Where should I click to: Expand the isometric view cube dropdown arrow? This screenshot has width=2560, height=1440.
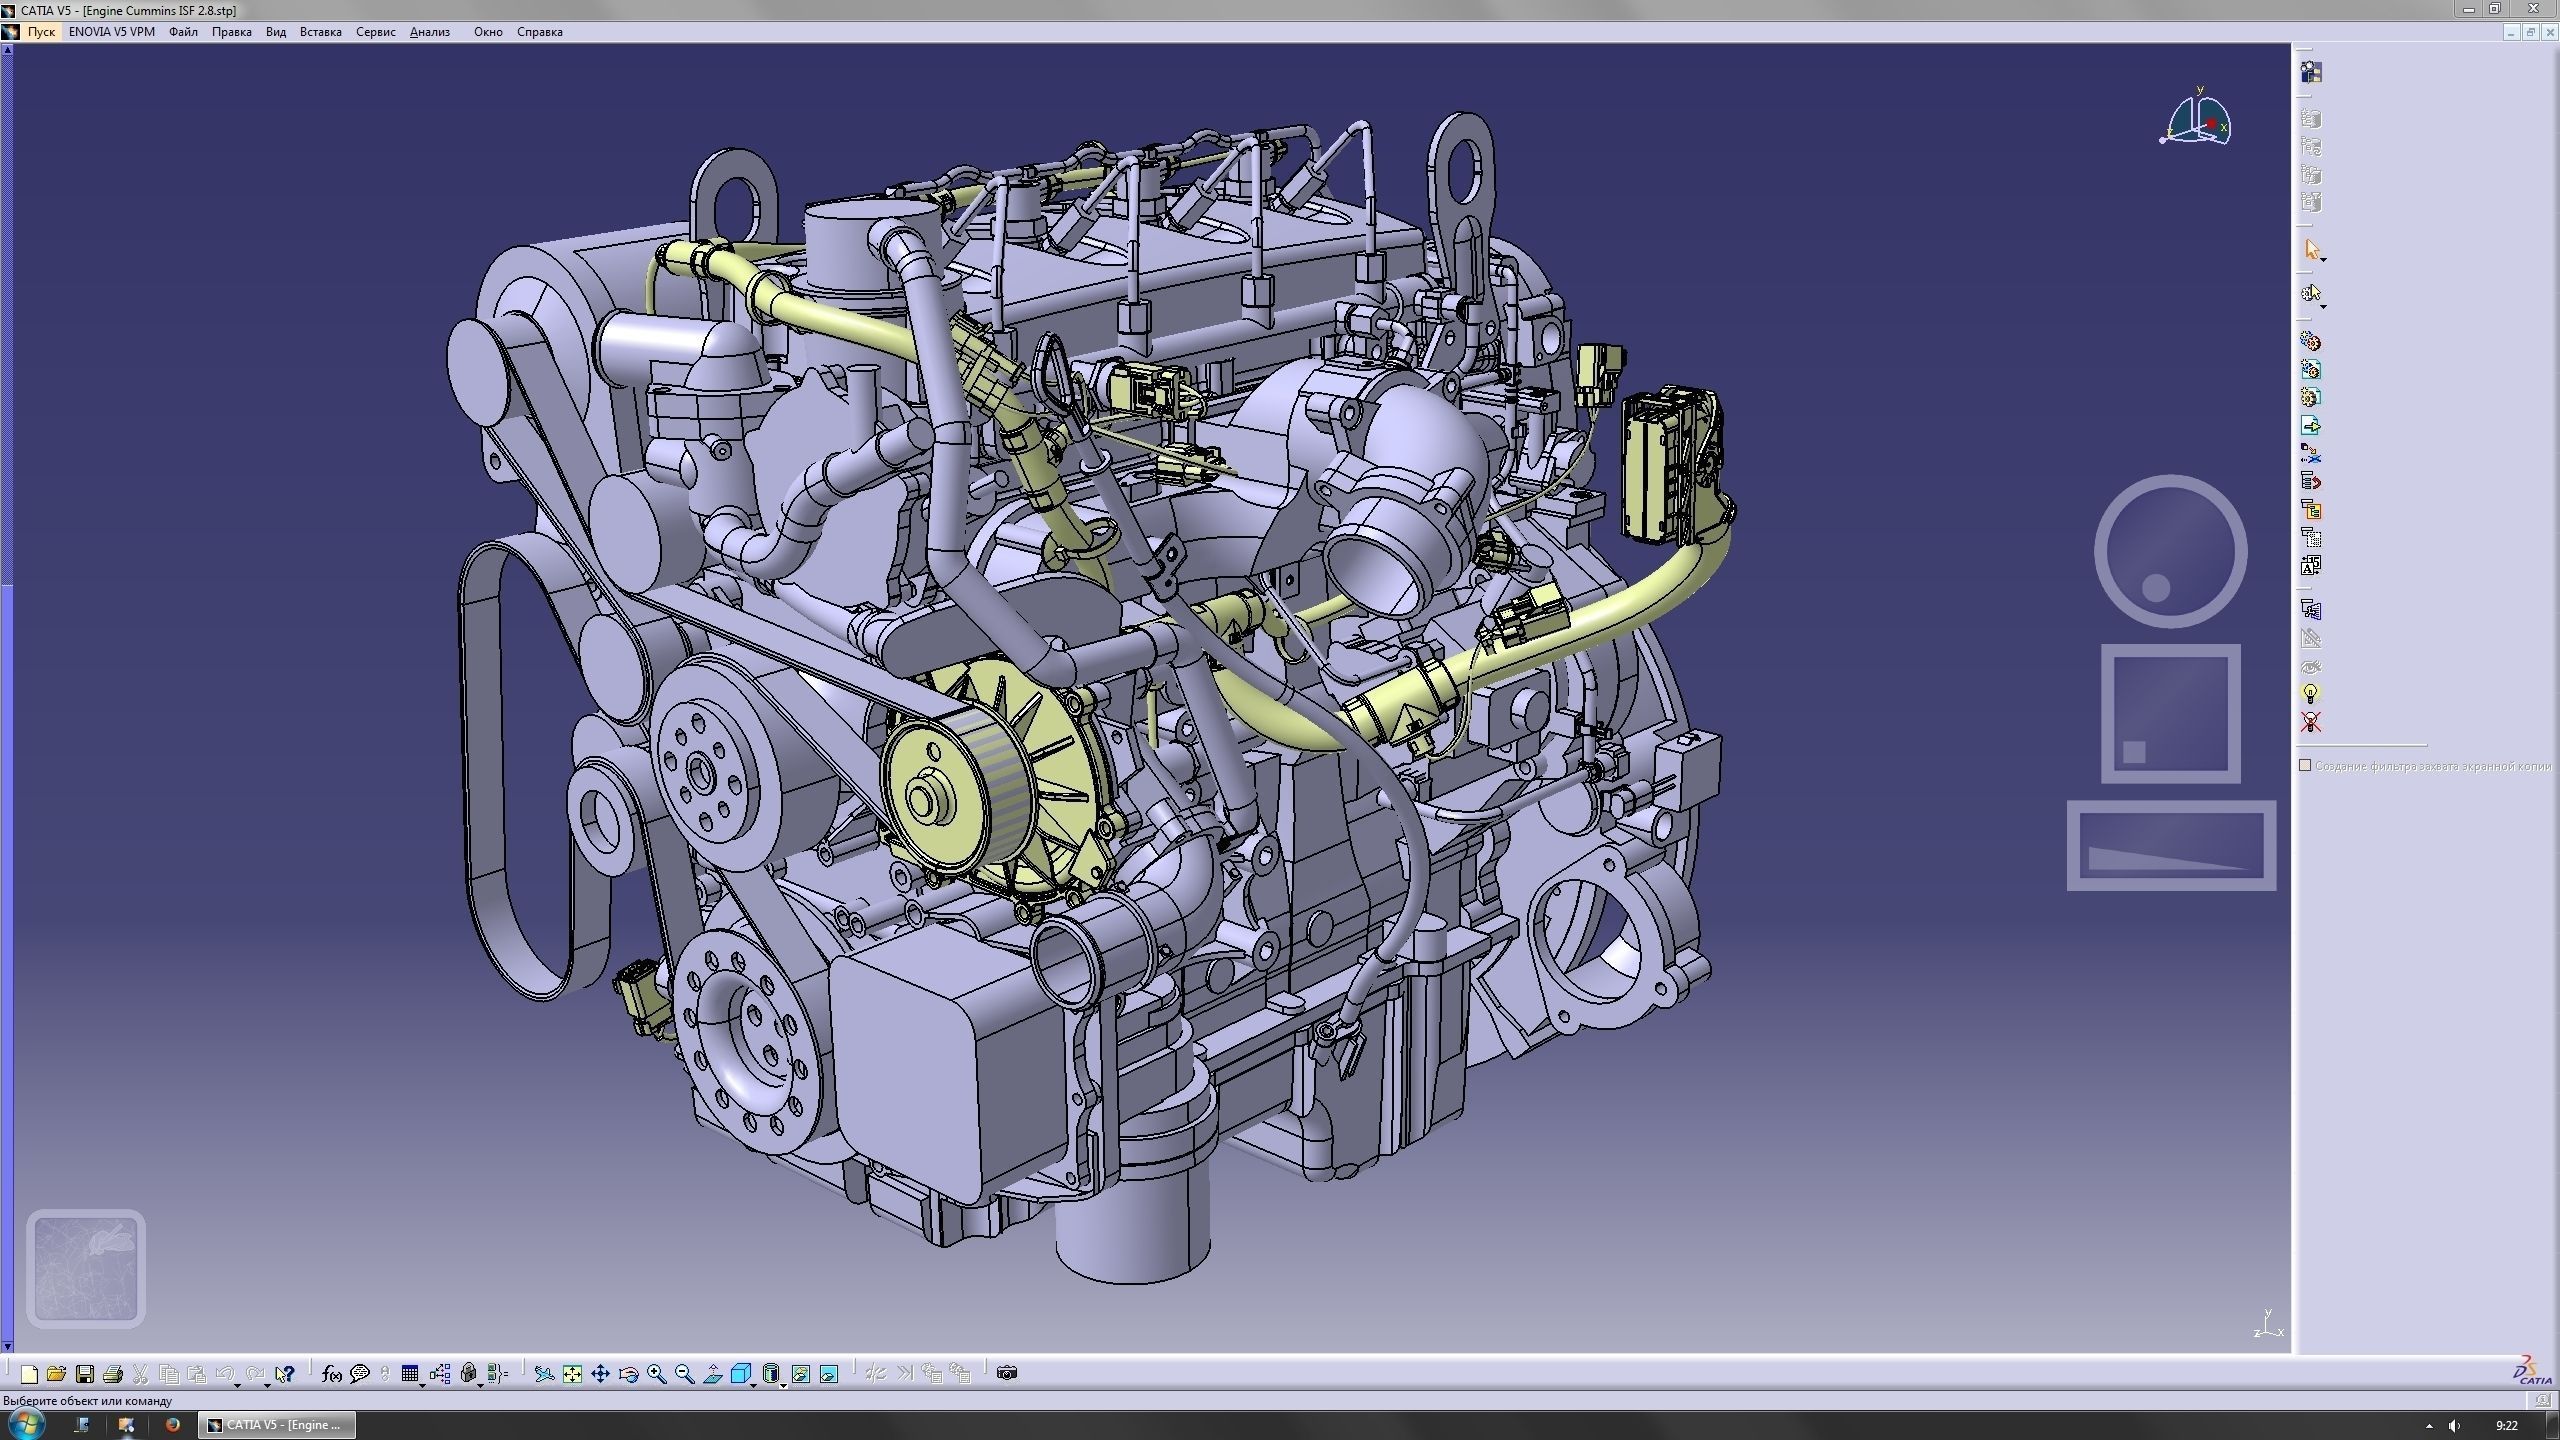(753, 1385)
